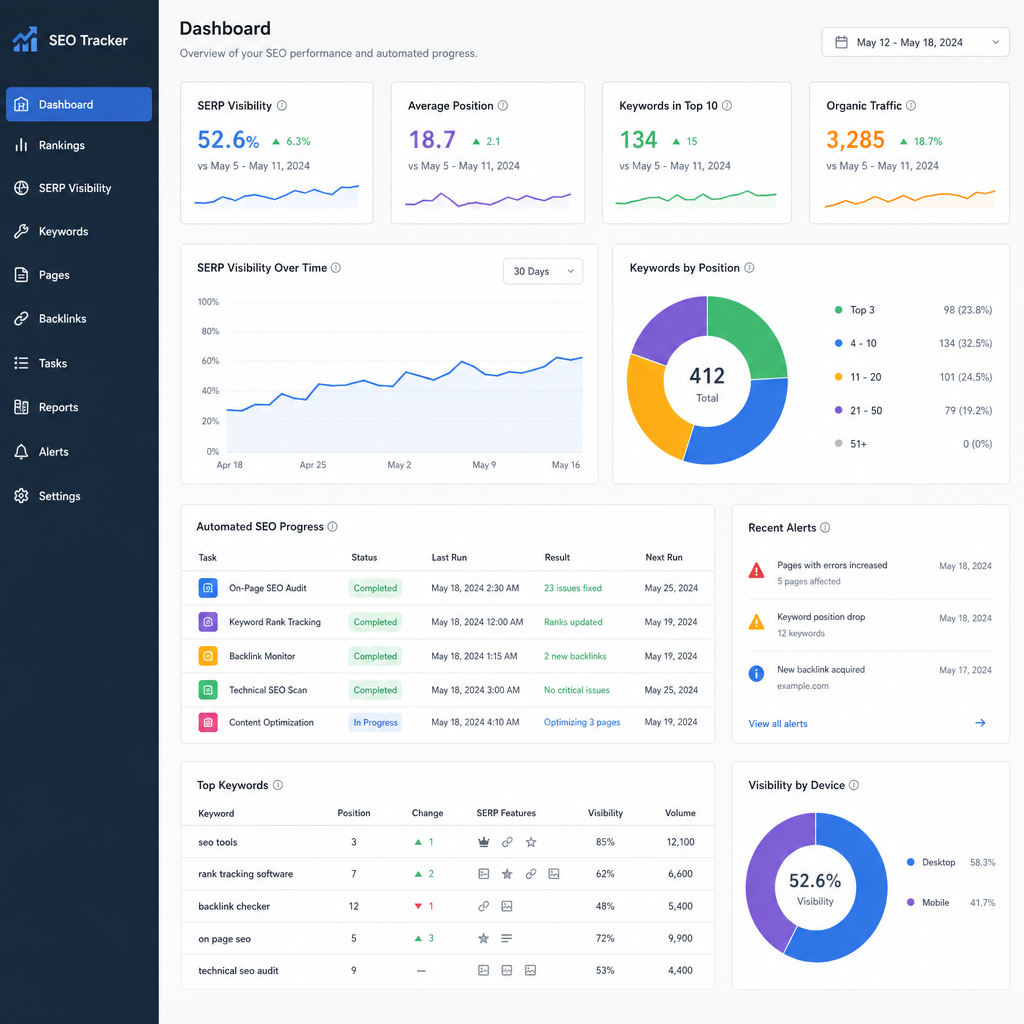Click the 2 new backlinks result
This screenshot has height=1024, width=1024.
pos(575,656)
